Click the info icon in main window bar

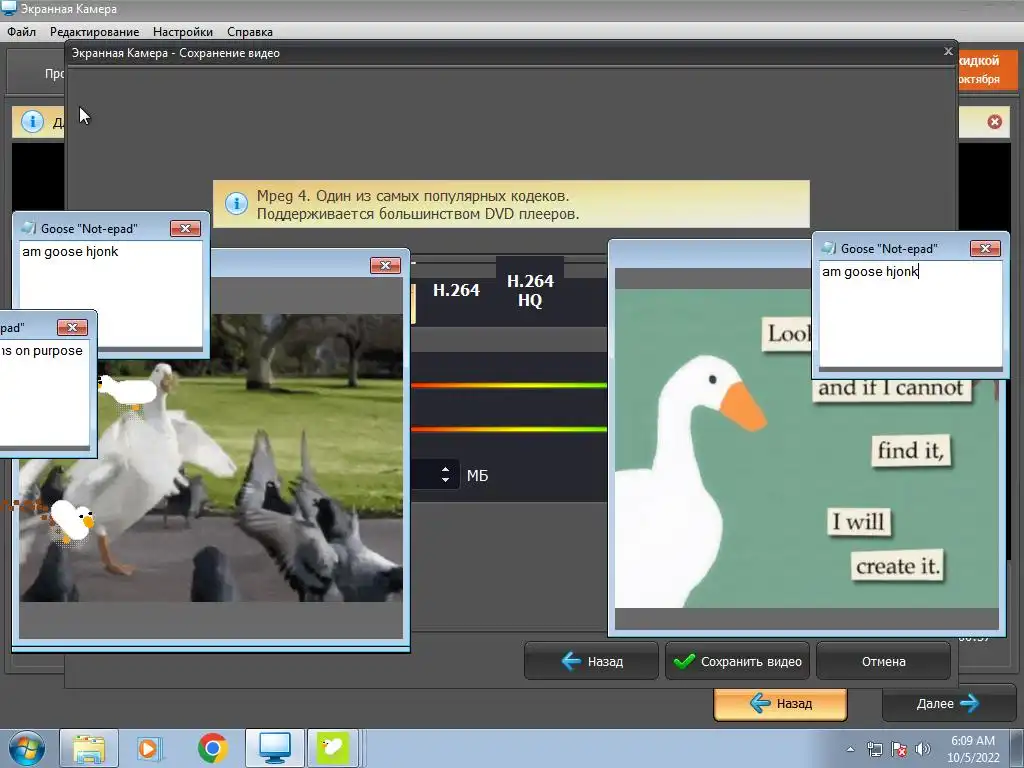(32, 121)
